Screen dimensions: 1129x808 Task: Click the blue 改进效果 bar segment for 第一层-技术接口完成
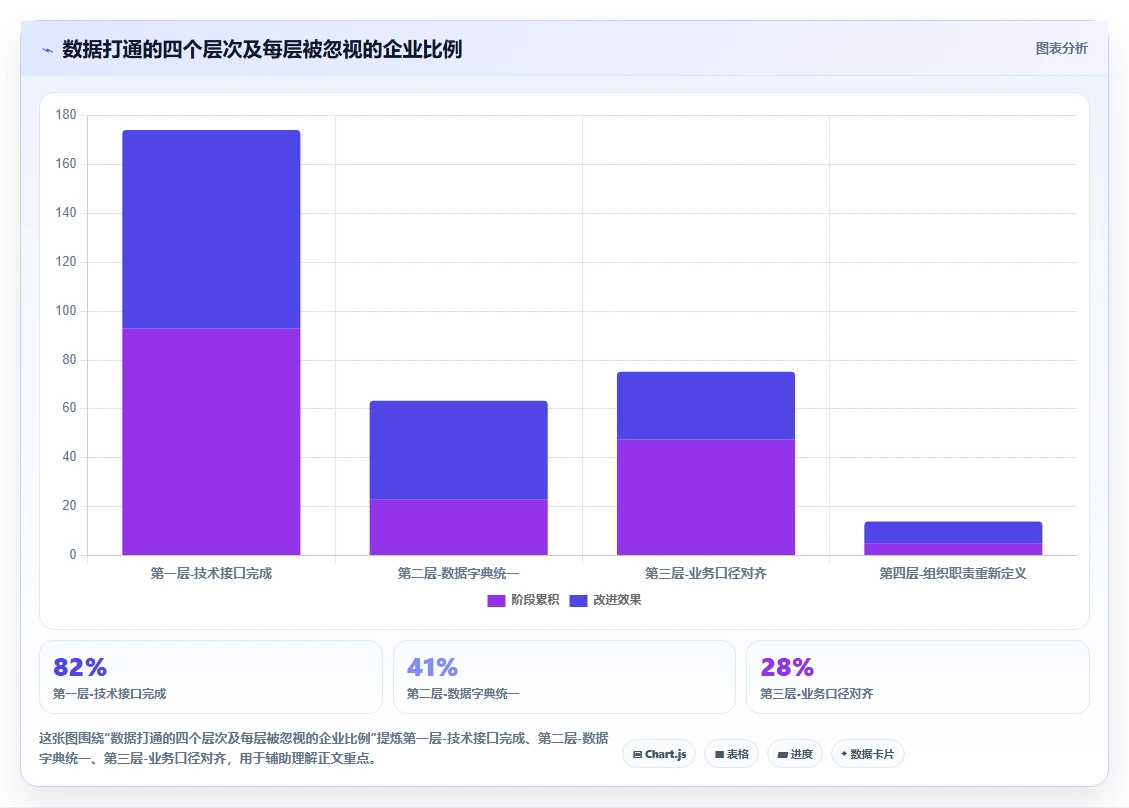point(211,229)
